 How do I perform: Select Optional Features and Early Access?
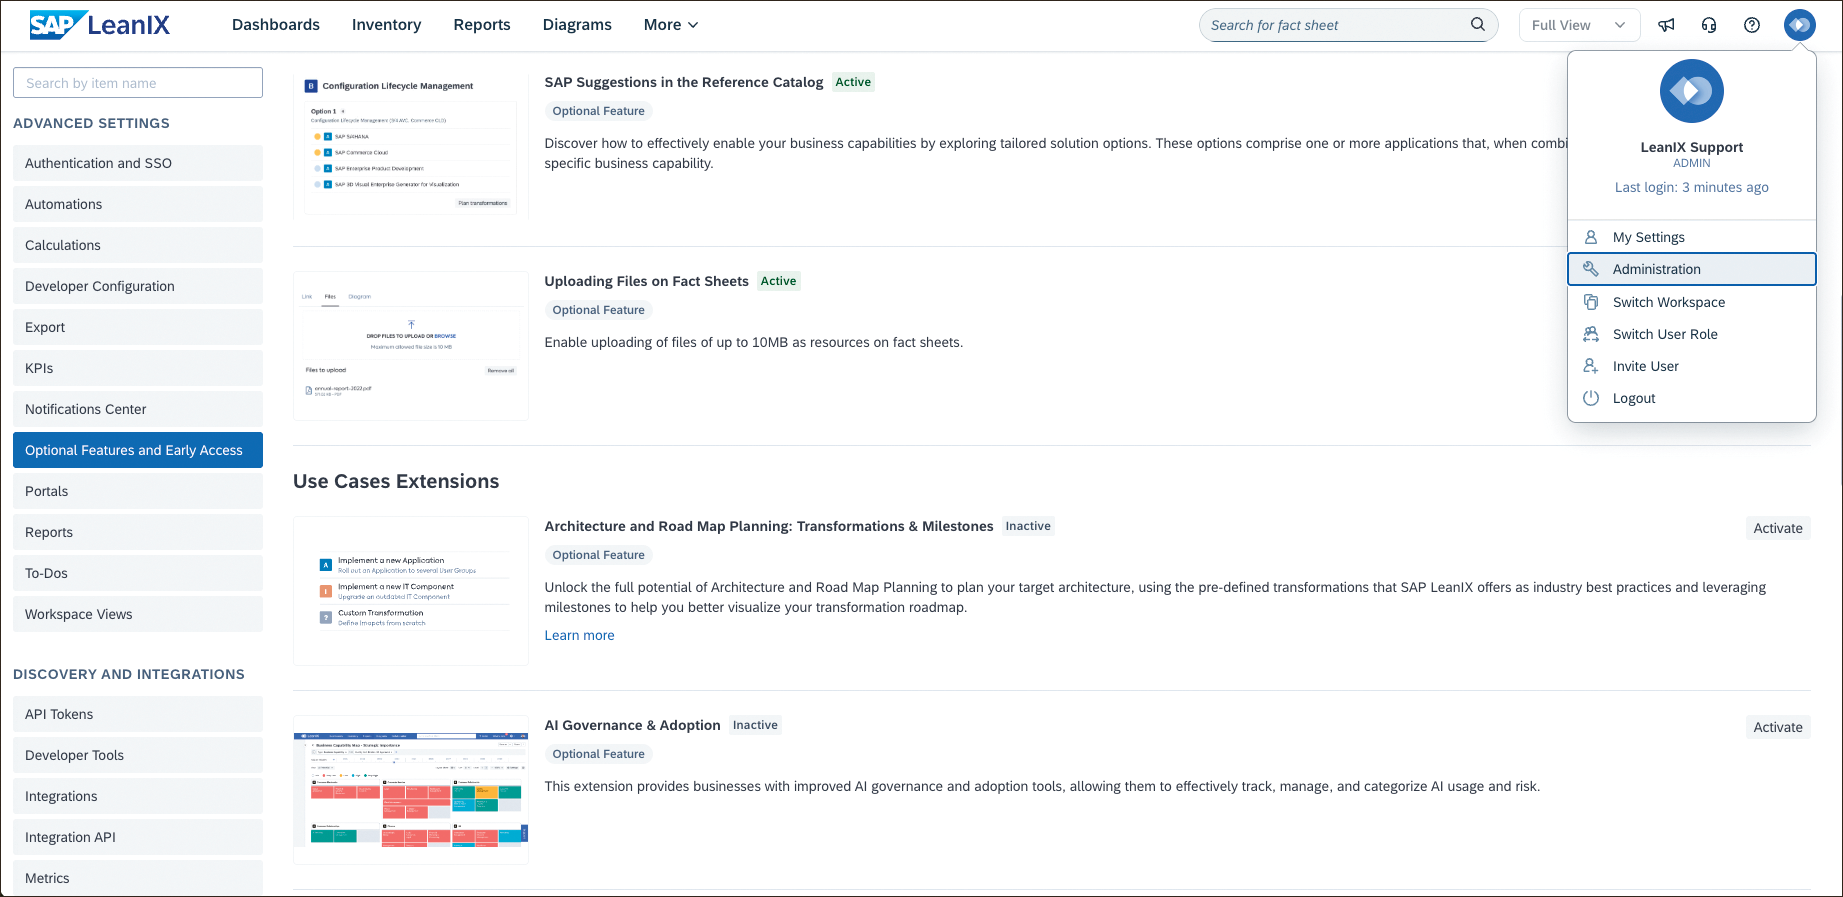138,450
